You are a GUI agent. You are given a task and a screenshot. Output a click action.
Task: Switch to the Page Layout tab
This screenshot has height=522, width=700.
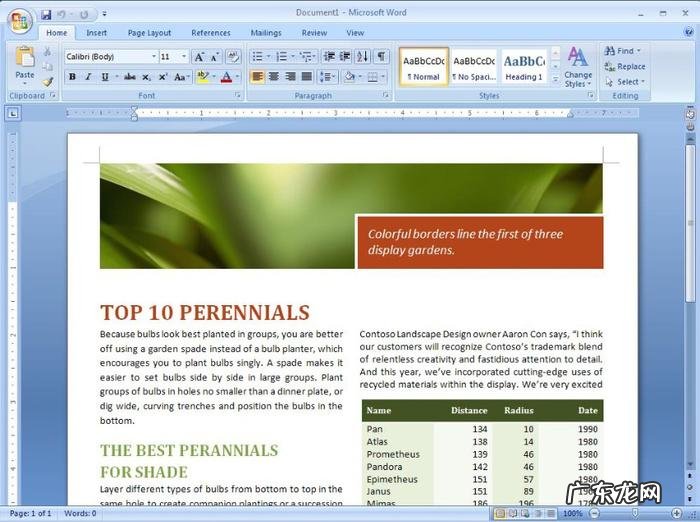[149, 33]
